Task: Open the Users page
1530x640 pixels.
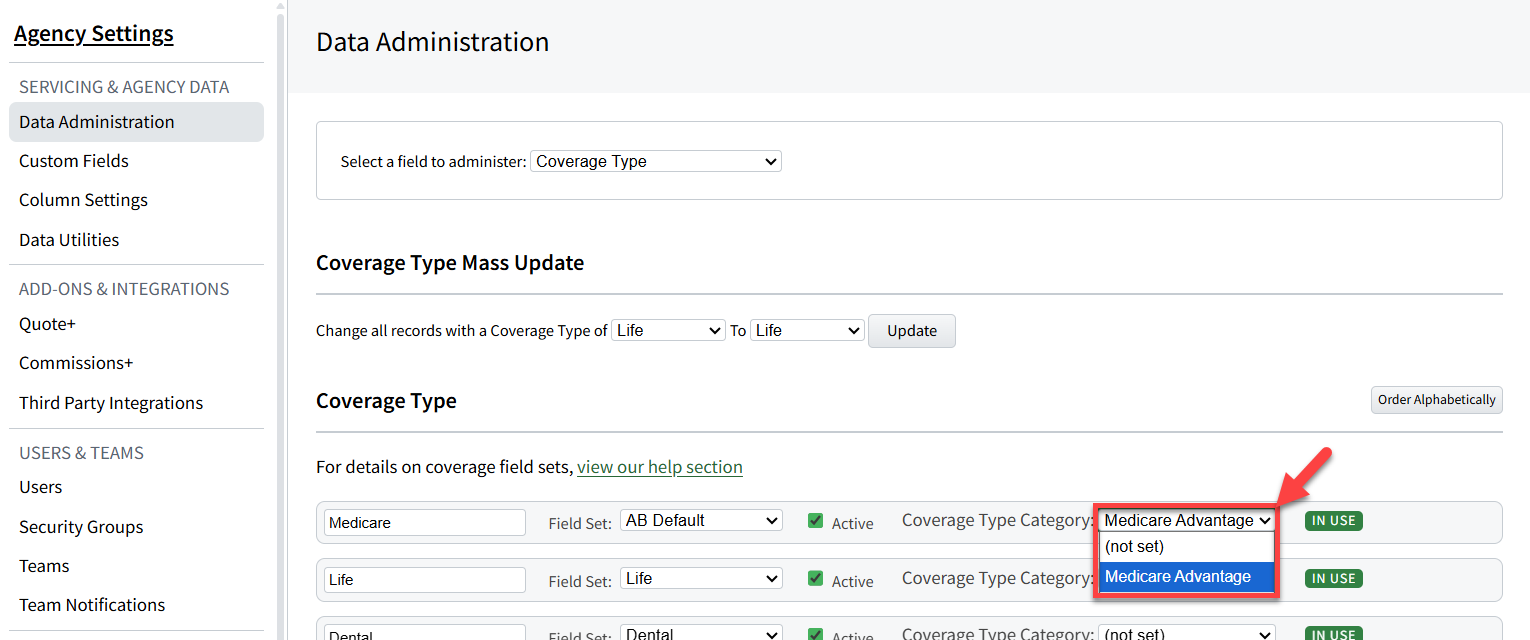Action: pos(41,487)
